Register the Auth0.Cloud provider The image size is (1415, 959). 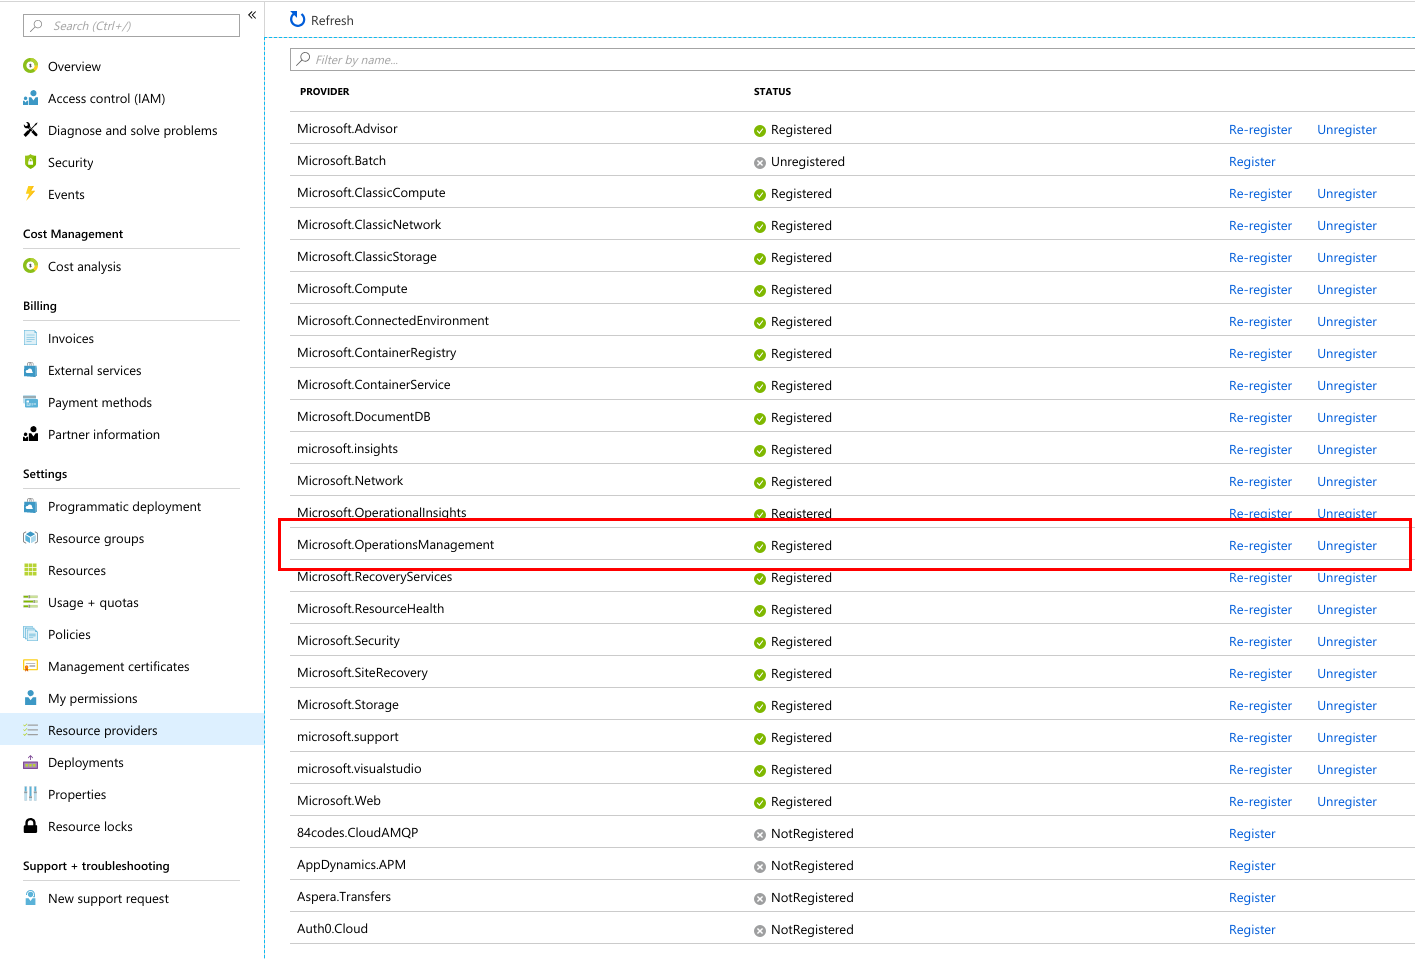pos(1252,930)
